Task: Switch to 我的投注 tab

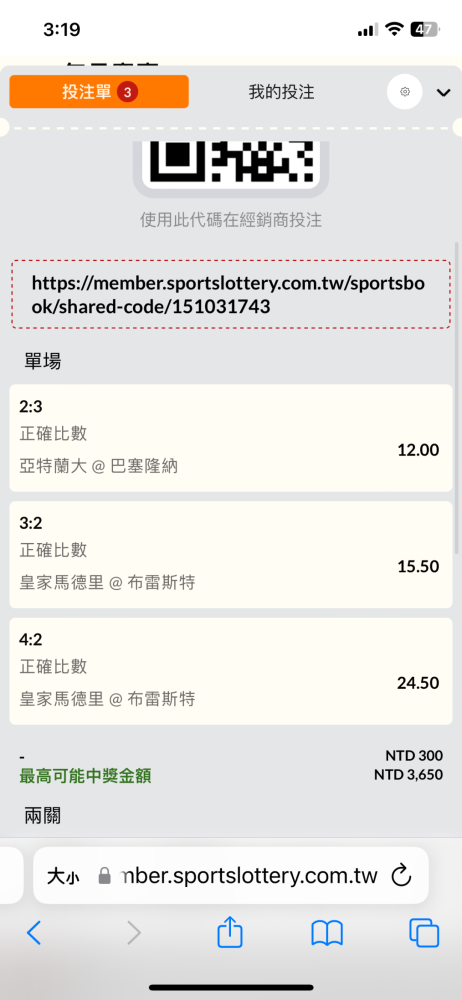Action: point(281,92)
